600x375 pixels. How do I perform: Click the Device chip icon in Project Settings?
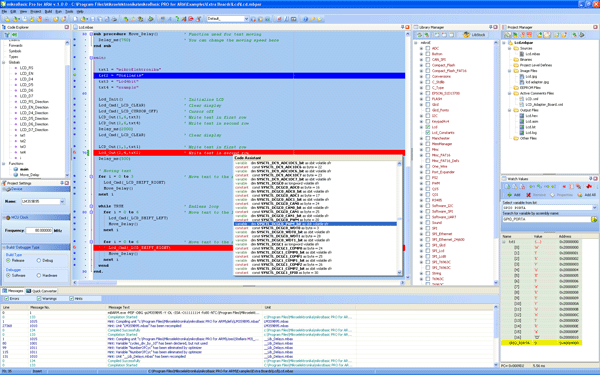click(8, 189)
